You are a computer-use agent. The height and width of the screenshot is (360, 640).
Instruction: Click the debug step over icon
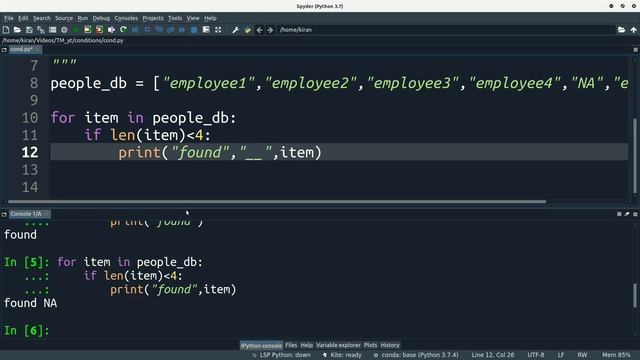coord(147,30)
